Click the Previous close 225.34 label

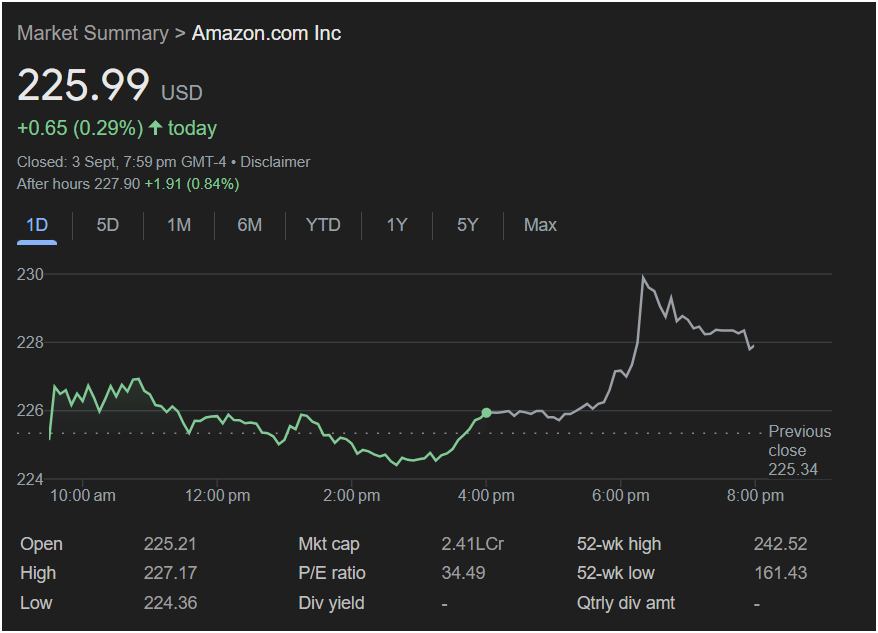coord(800,450)
